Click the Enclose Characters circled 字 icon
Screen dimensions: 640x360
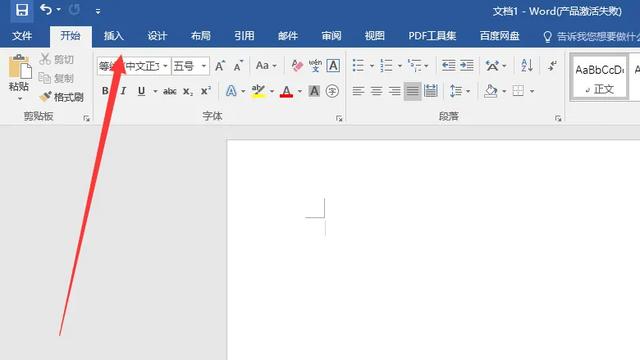click(x=332, y=91)
